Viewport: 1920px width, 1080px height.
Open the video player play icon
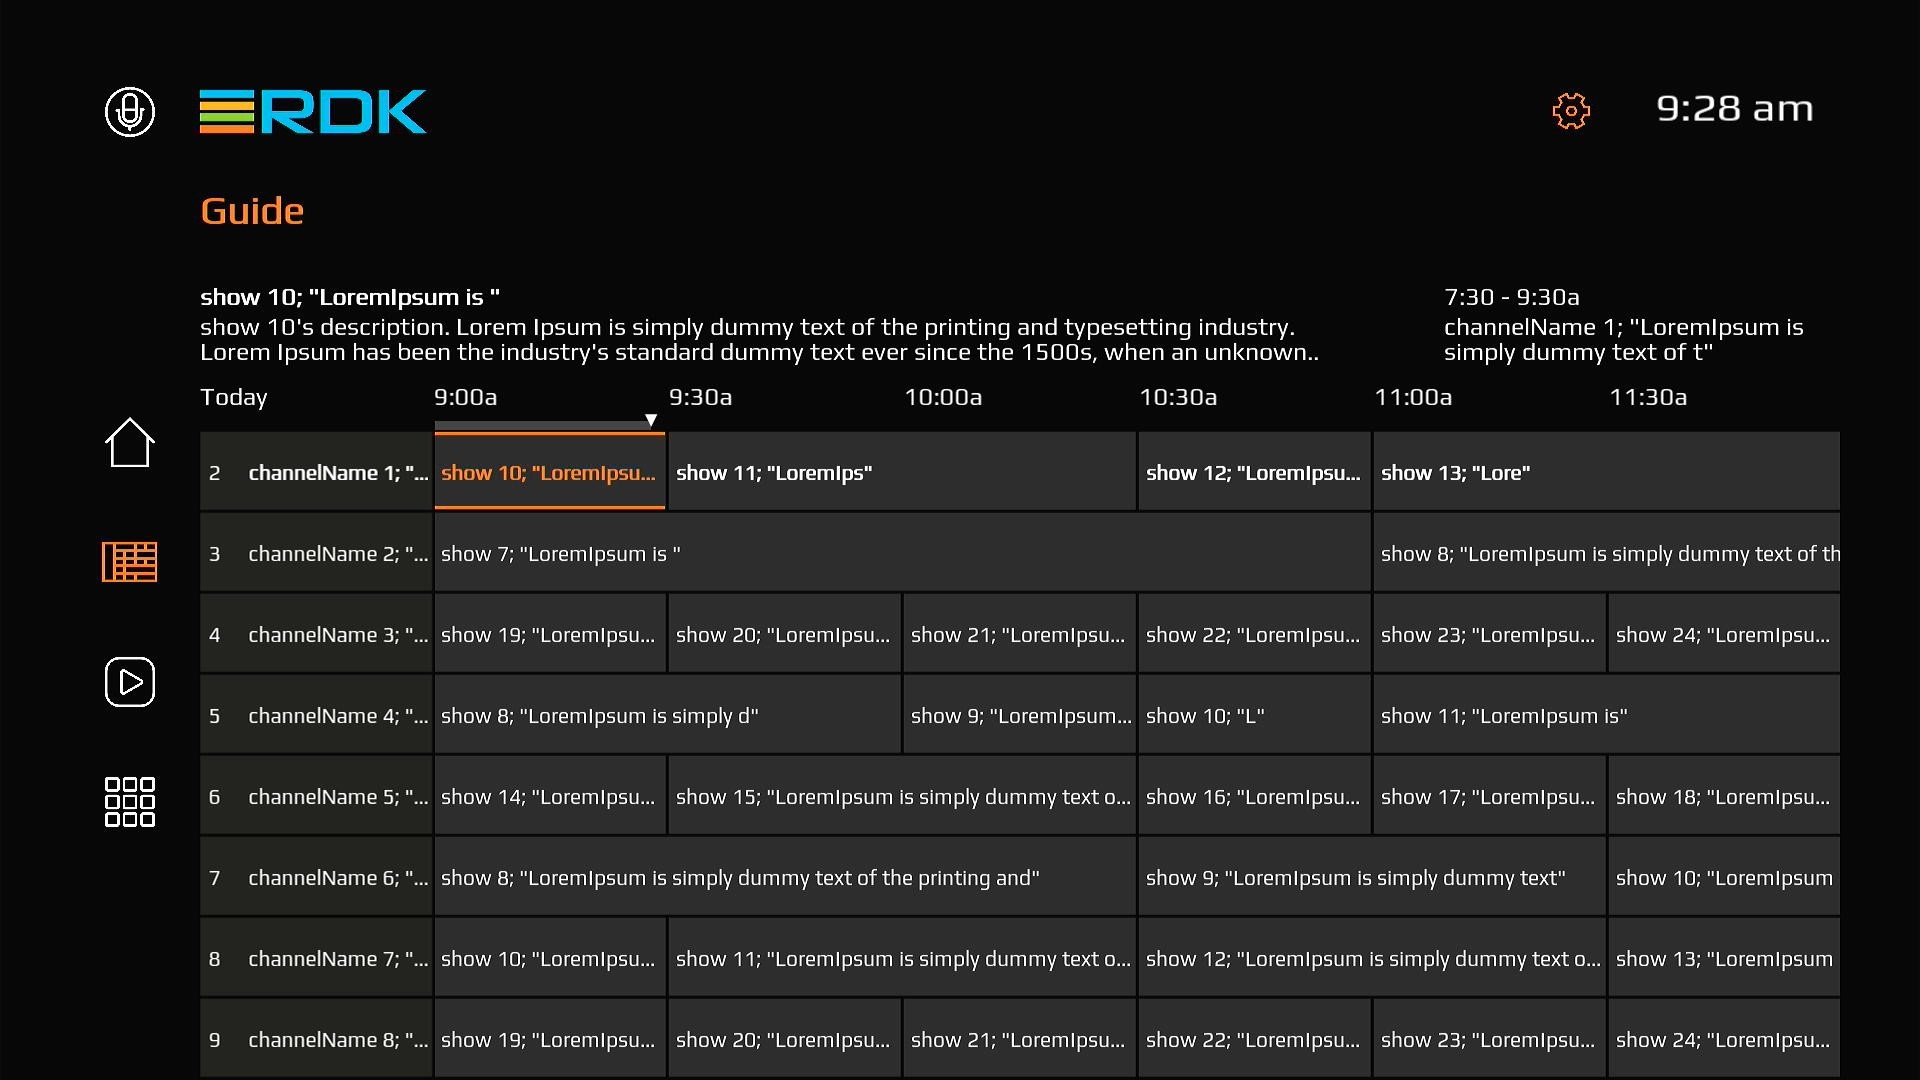(x=130, y=682)
